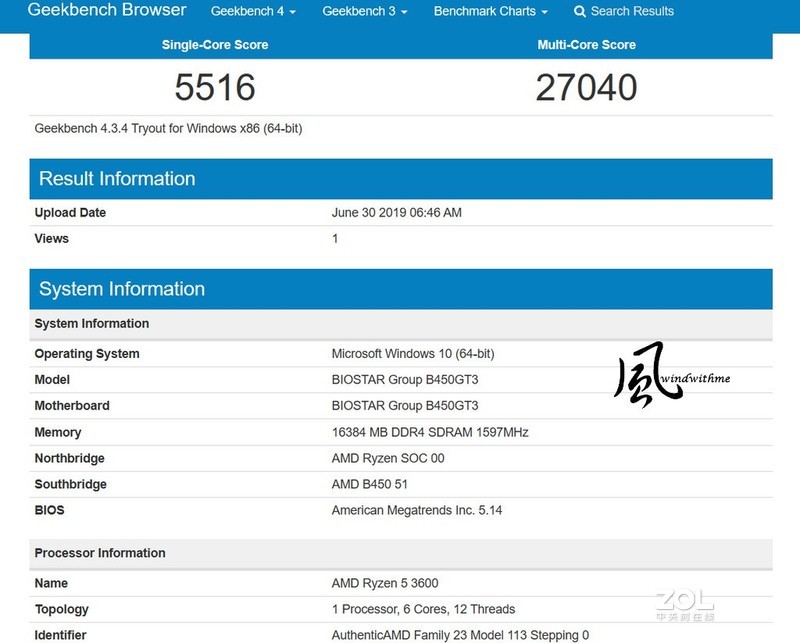Select the Single-Core Score header banner

tap(213, 44)
